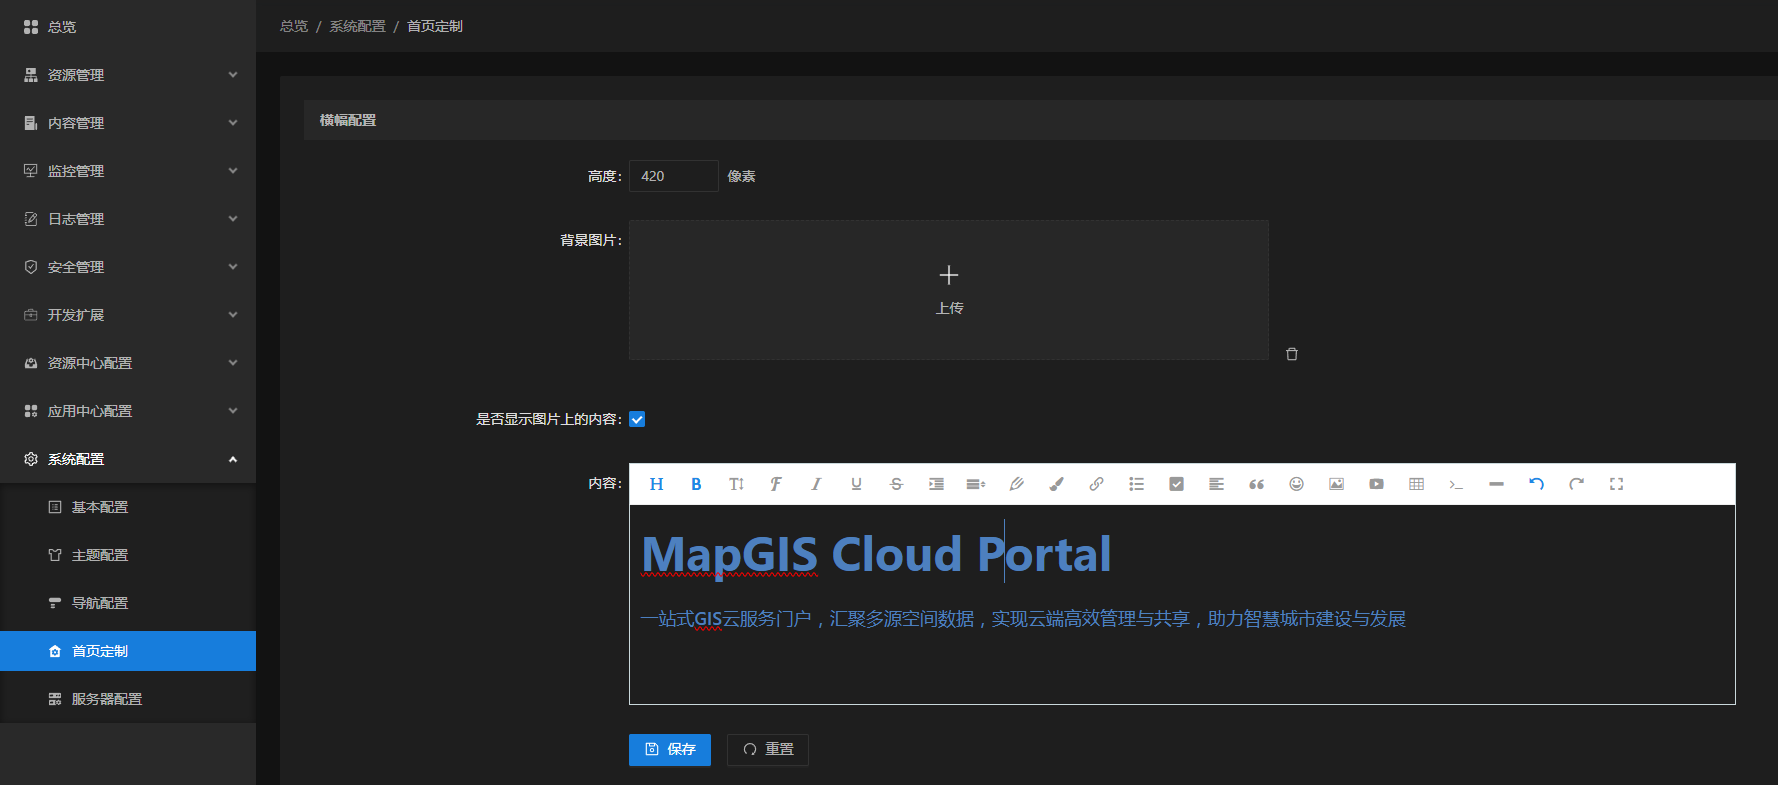
Task: Open 总览 in the sidebar
Action: pos(128,27)
